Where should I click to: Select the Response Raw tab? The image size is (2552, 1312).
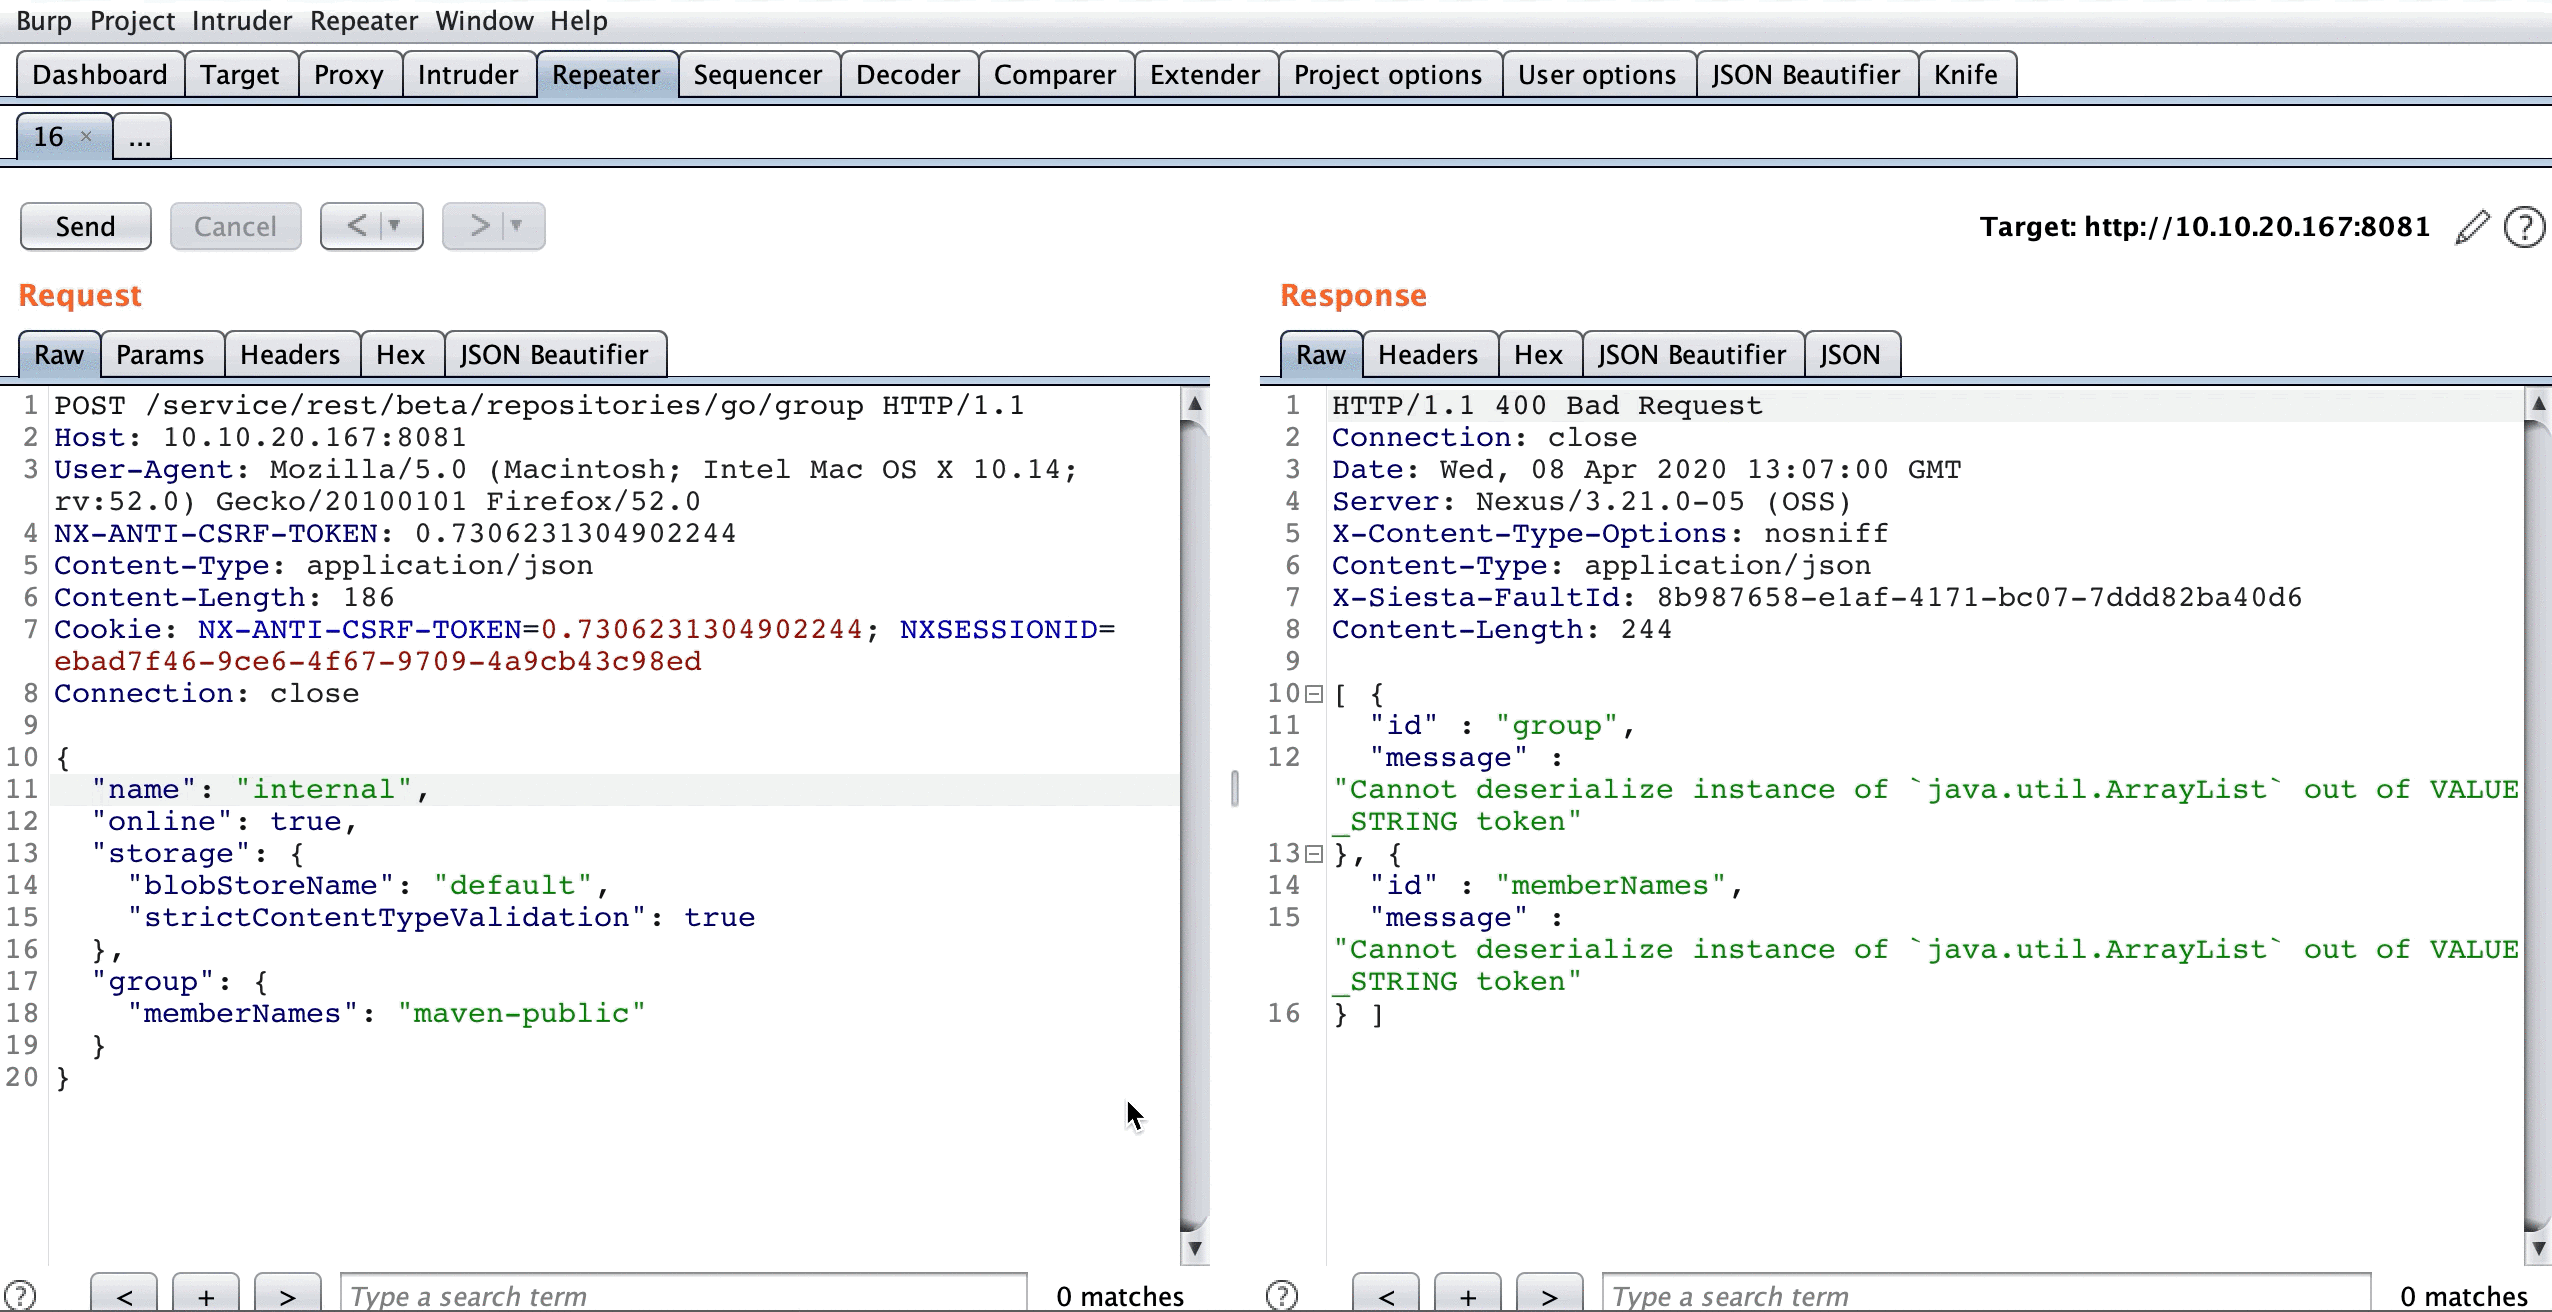coord(1321,355)
